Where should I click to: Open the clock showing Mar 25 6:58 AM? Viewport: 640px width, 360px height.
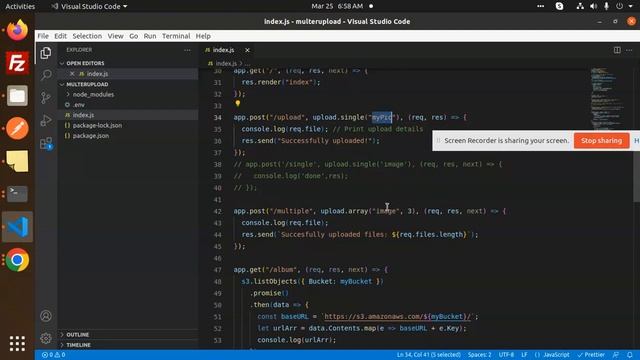click(x=337, y=6)
